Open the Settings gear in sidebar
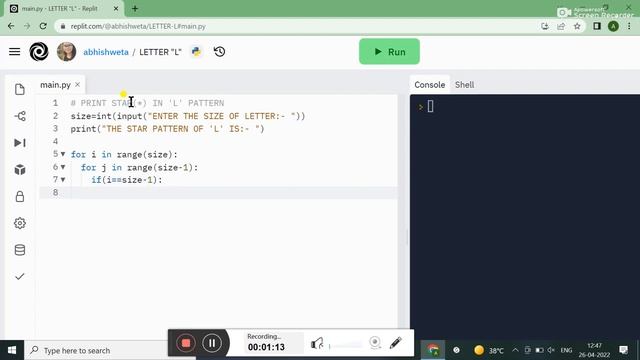Viewport: 640px width, 360px height. coord(20,223)
